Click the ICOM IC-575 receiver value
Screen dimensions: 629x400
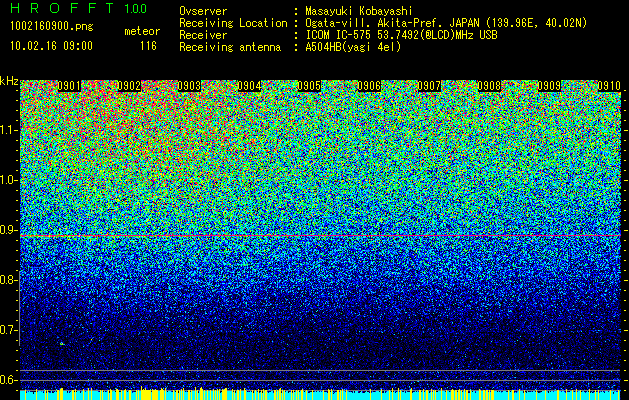401,35
